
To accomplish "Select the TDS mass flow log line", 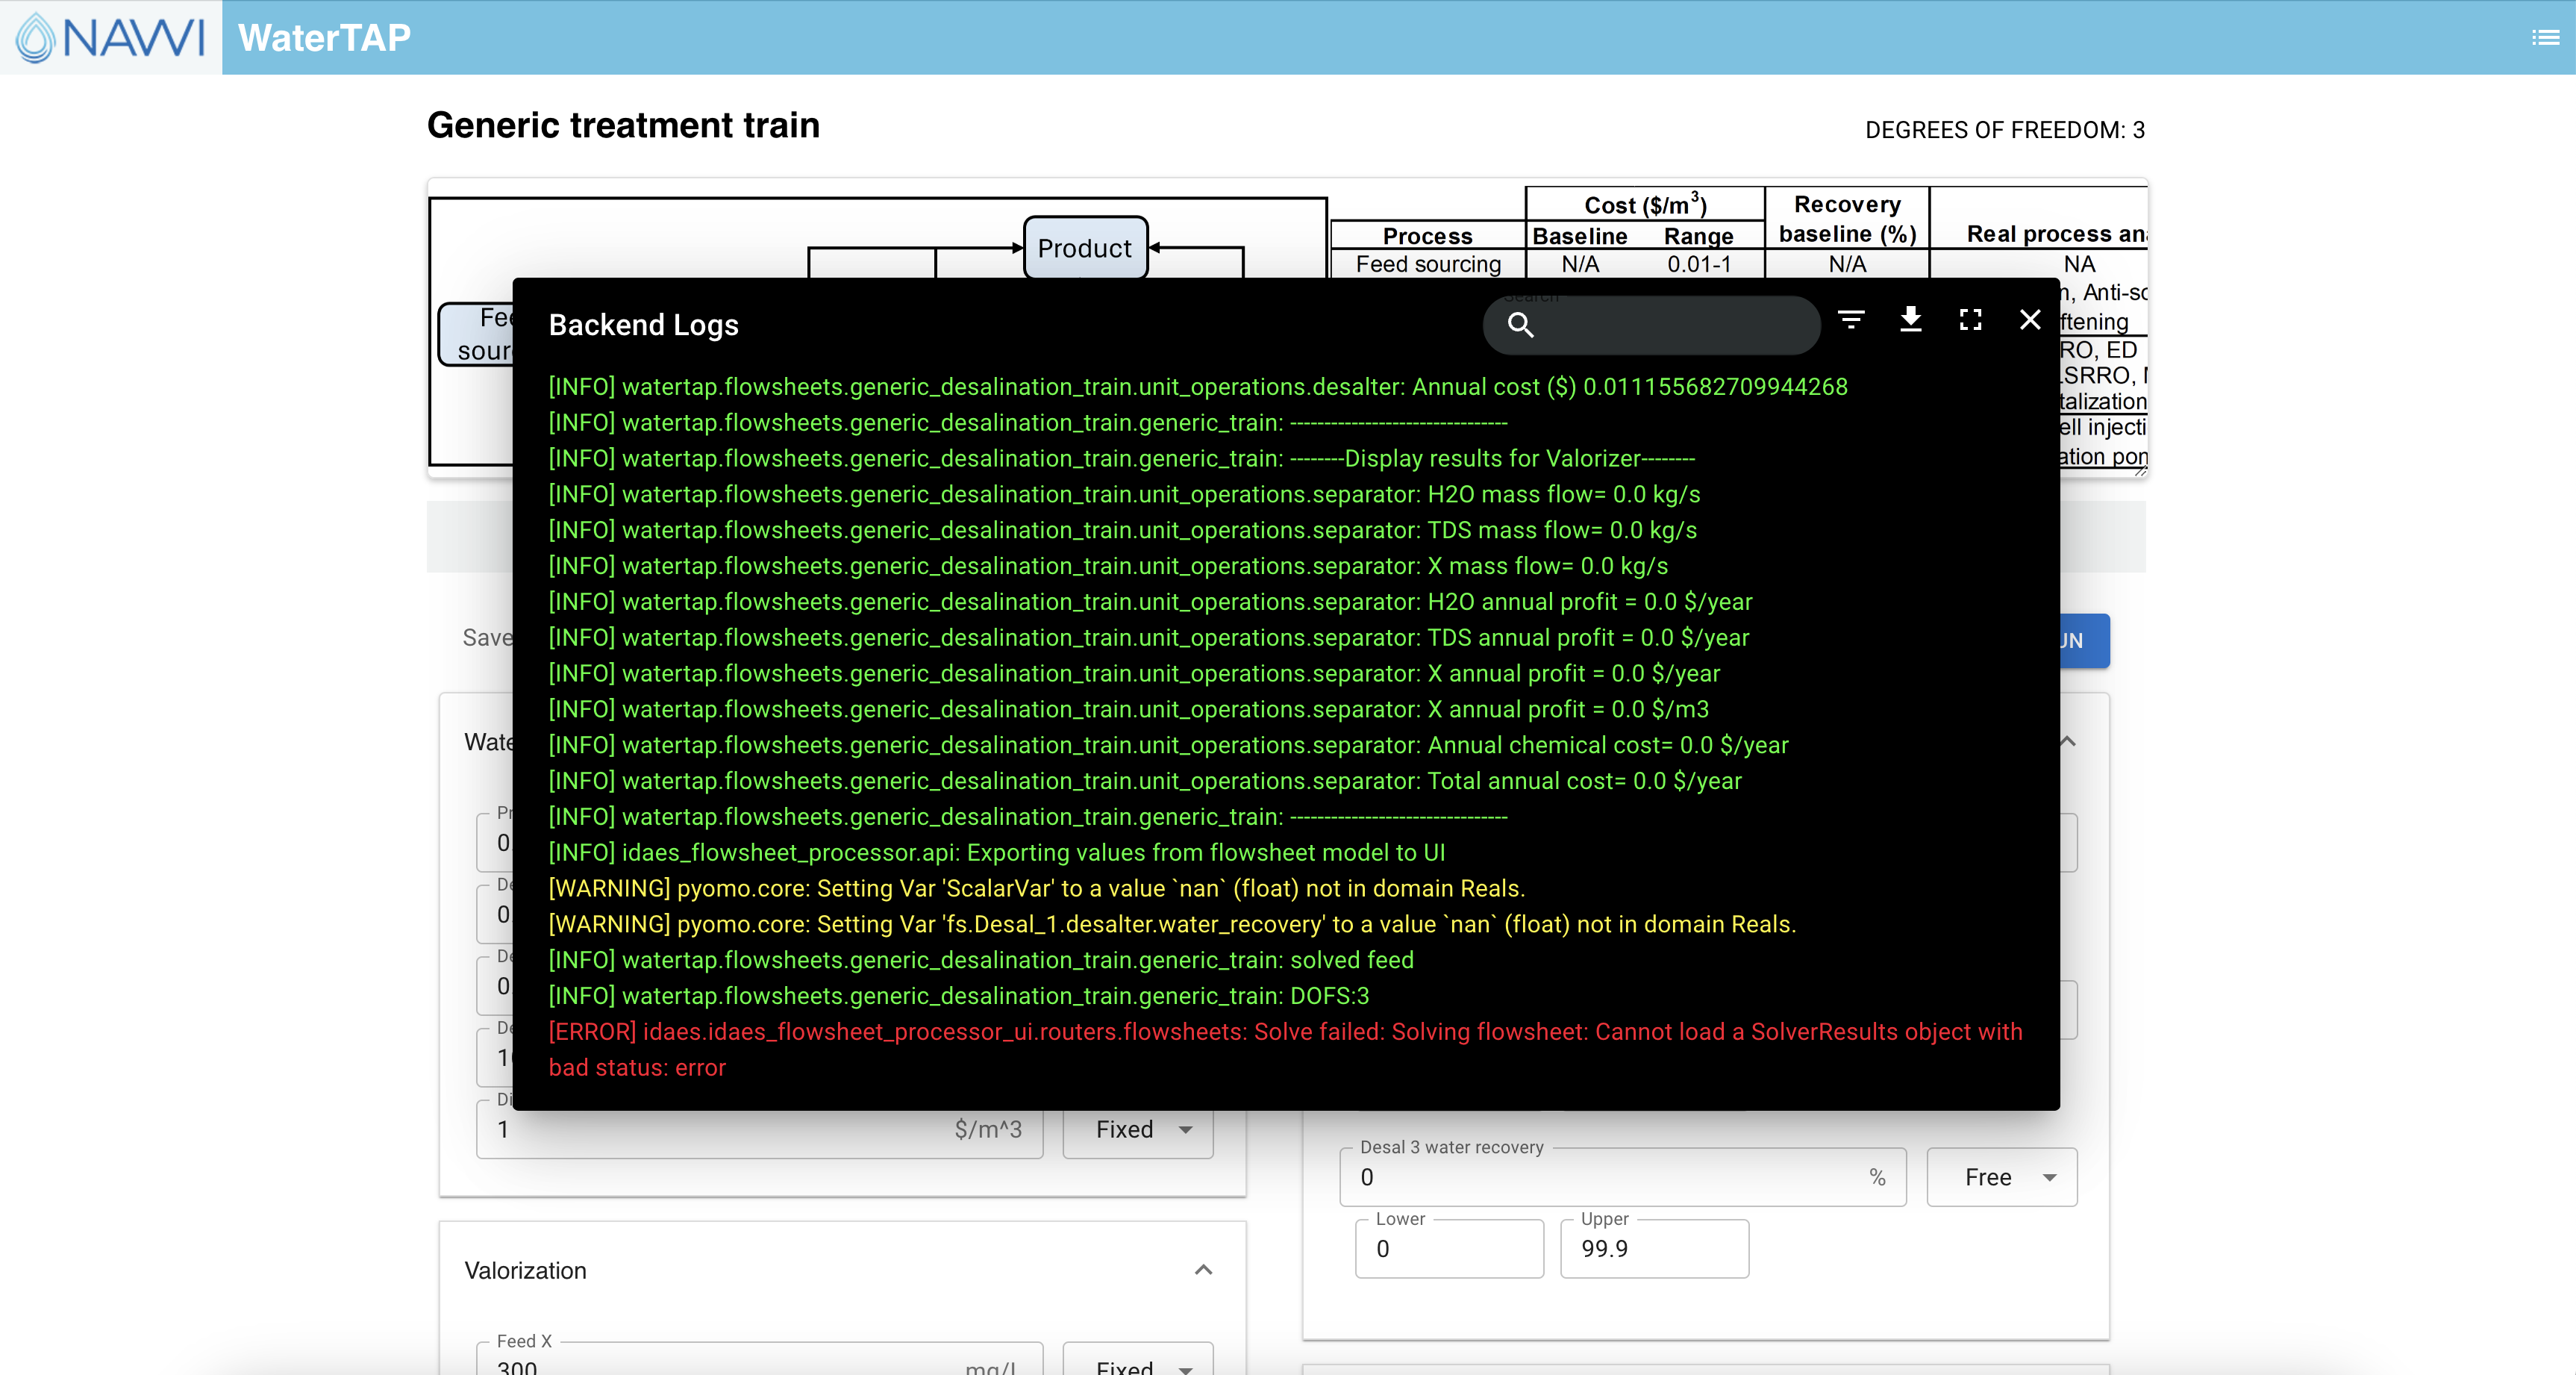I will point(1122,530).
